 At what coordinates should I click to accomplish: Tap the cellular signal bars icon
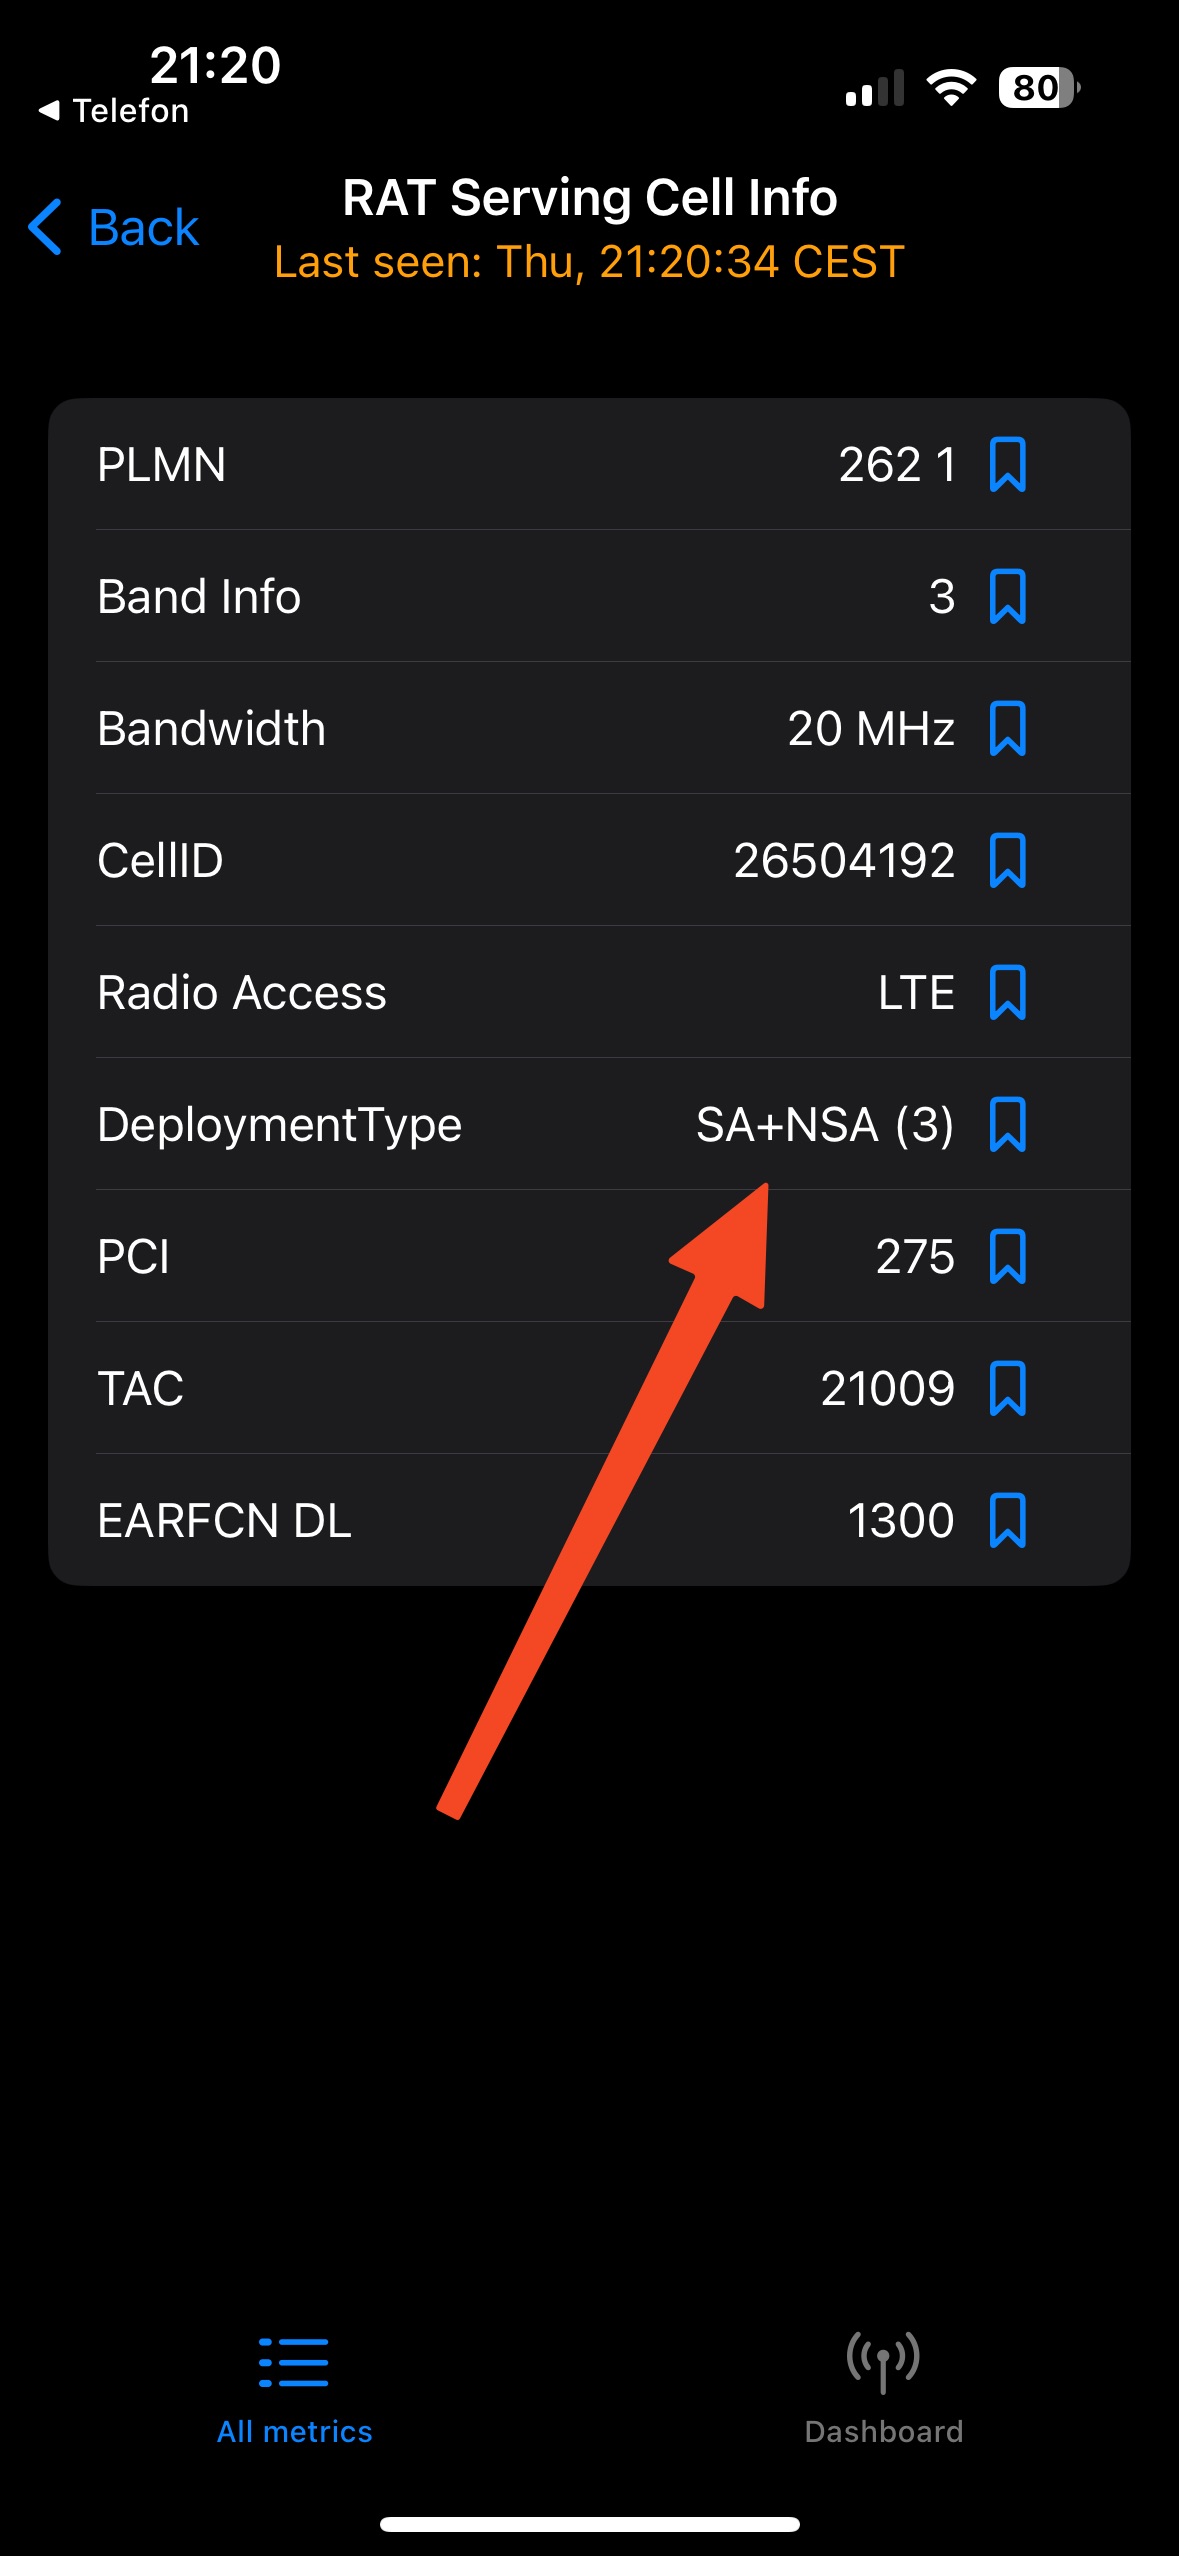coord(874,88)
